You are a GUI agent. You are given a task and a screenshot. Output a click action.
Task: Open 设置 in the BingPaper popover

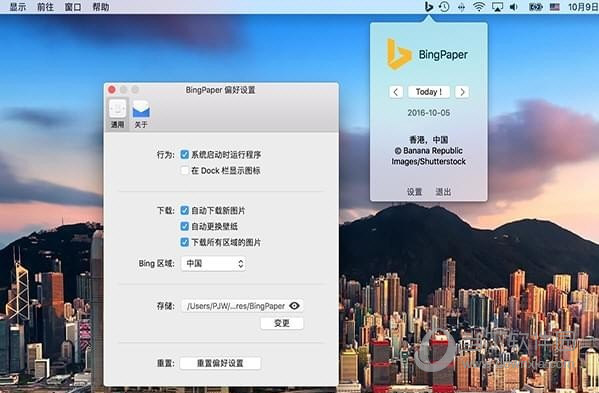(414, 192)
